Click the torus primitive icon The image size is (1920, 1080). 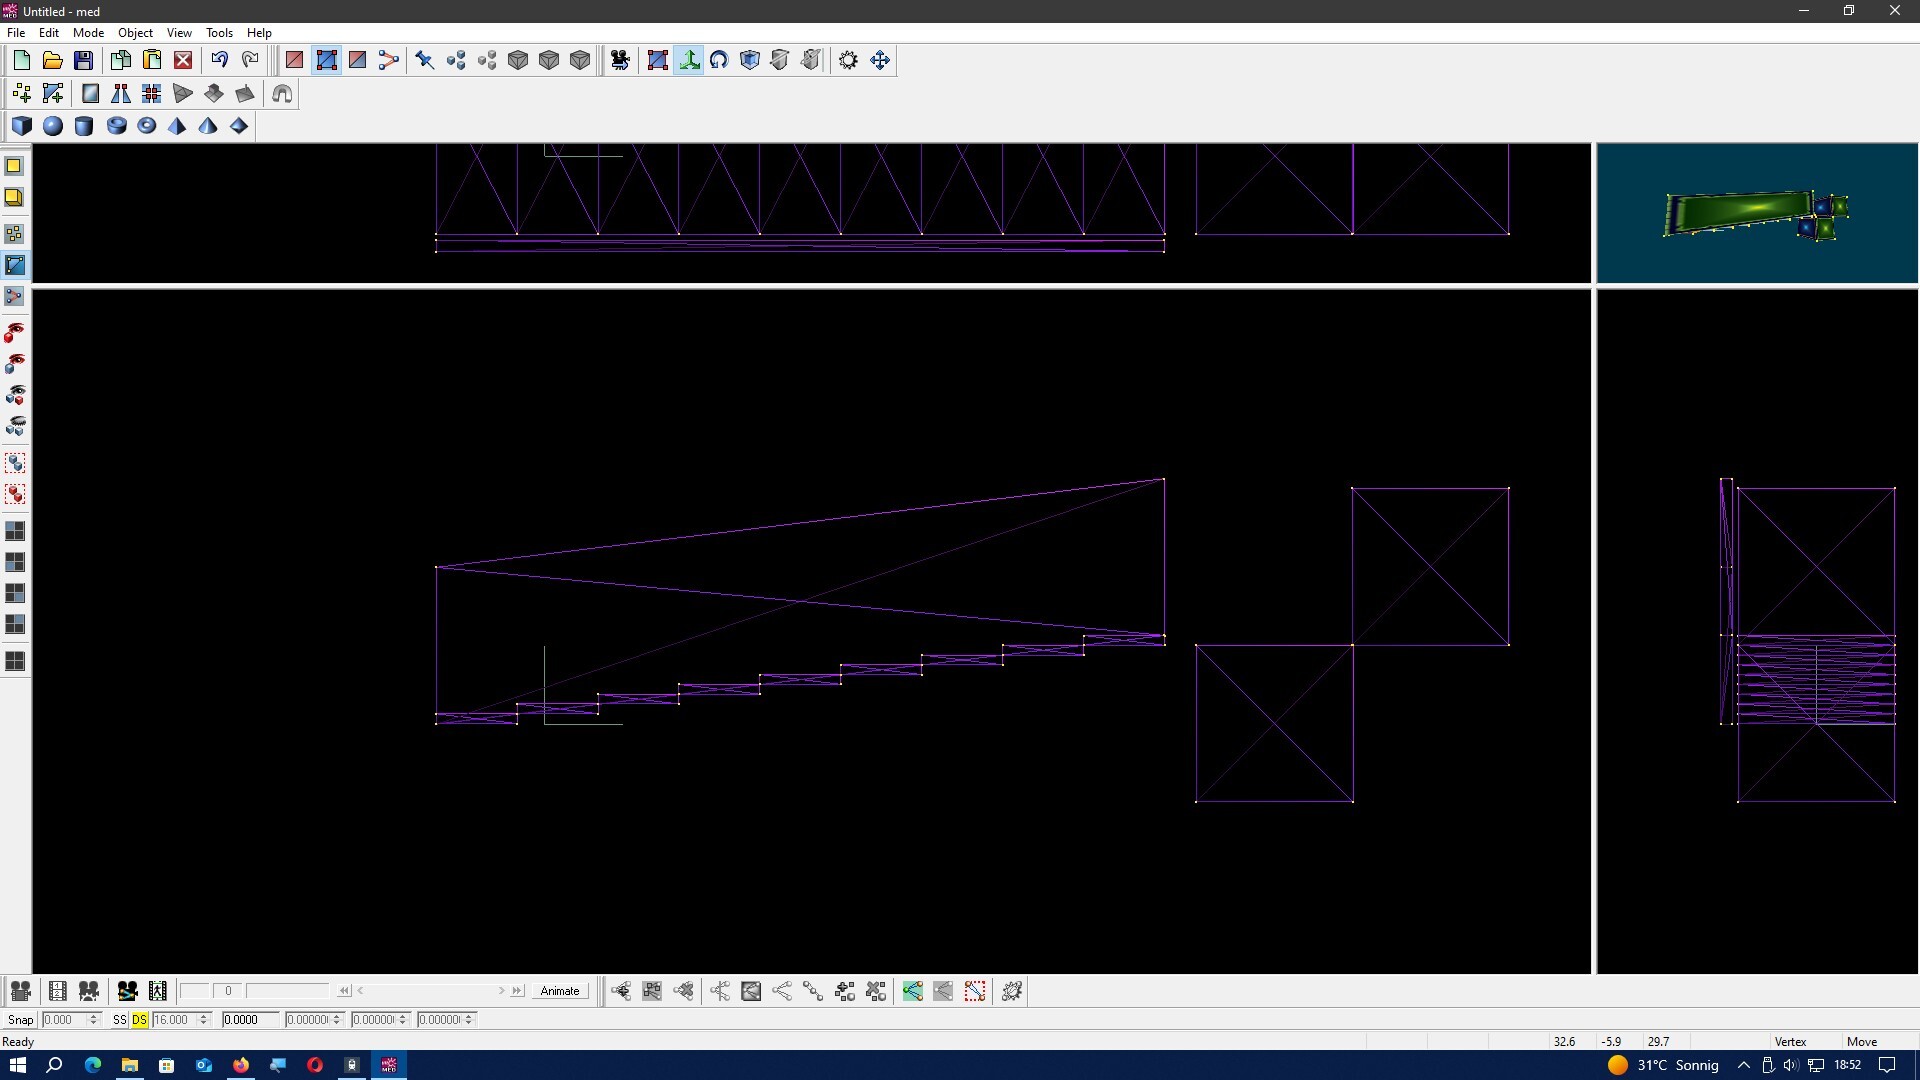tap(146, 126)
